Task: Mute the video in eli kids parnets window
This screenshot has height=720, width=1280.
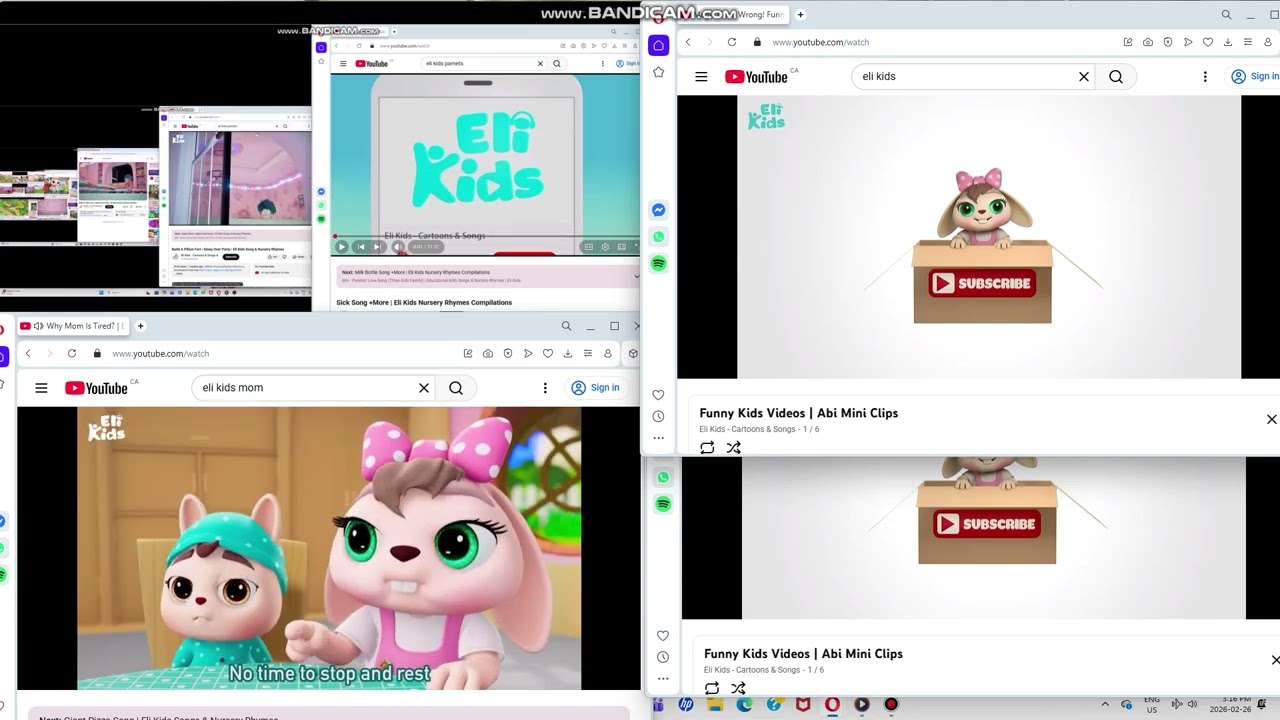Action: point(397,247)
